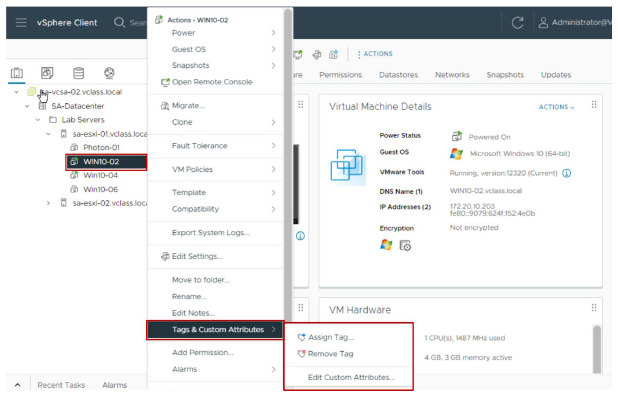This screenshot has height=402, width=618.
Task: Collapse the Lab Servers folder
Action: [x=38, y=120]
